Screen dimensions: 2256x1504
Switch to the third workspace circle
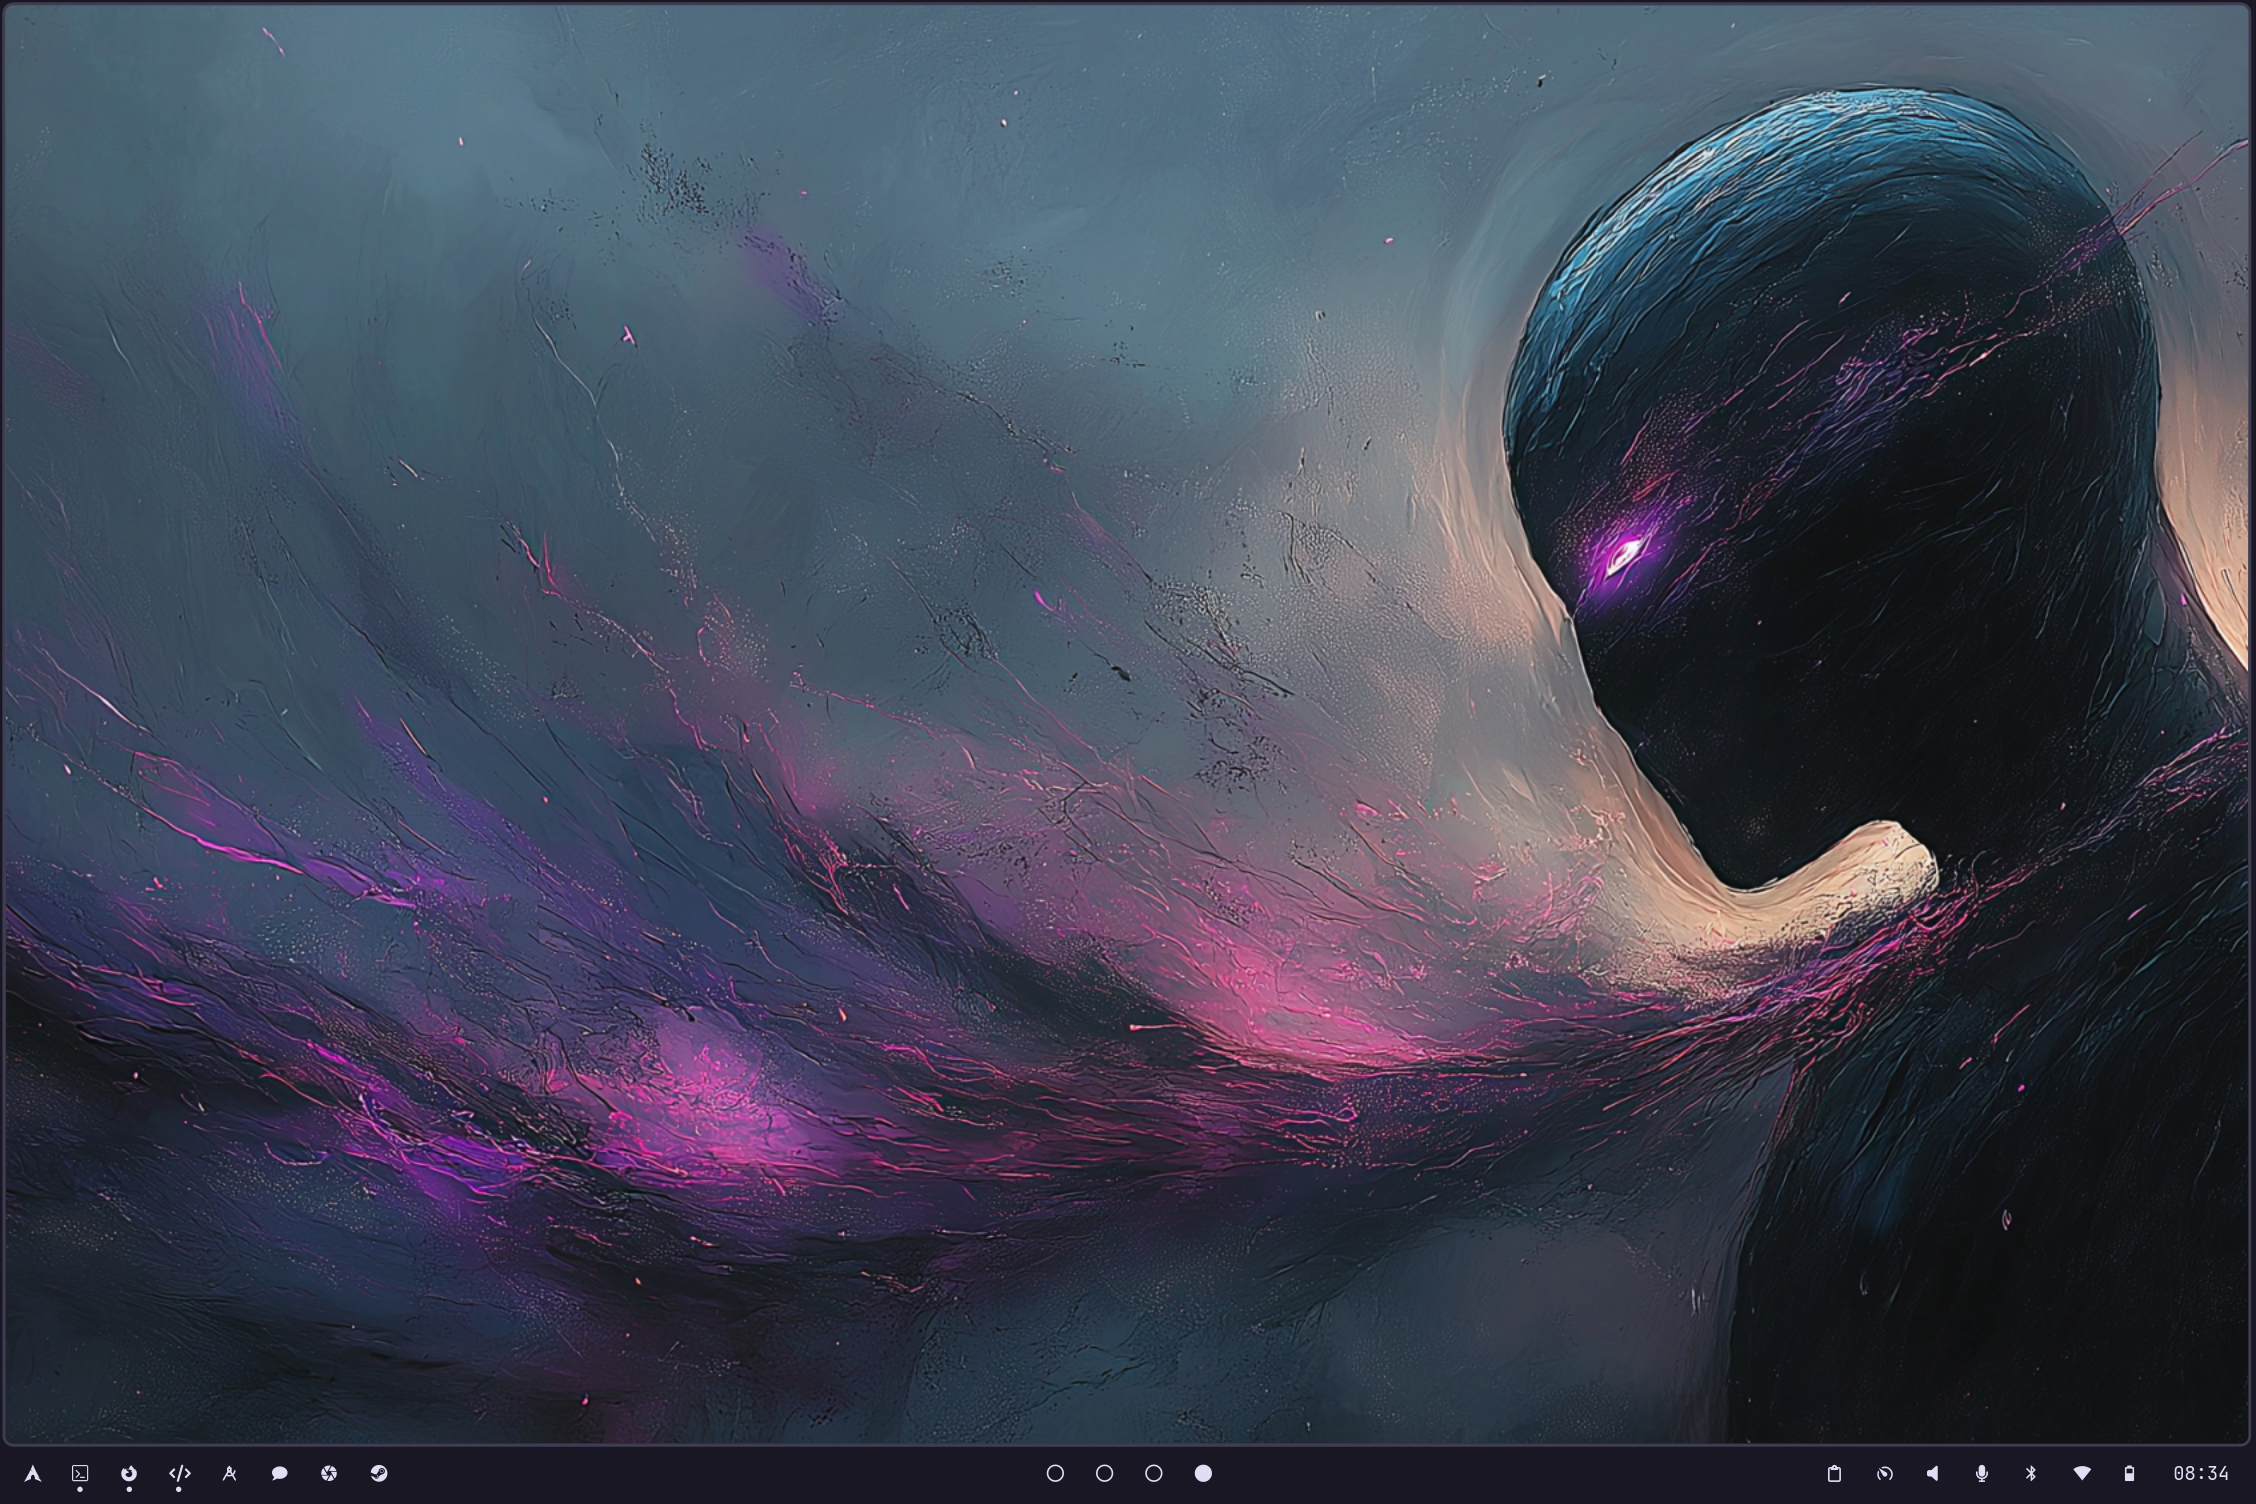tap(1154, 1473)
